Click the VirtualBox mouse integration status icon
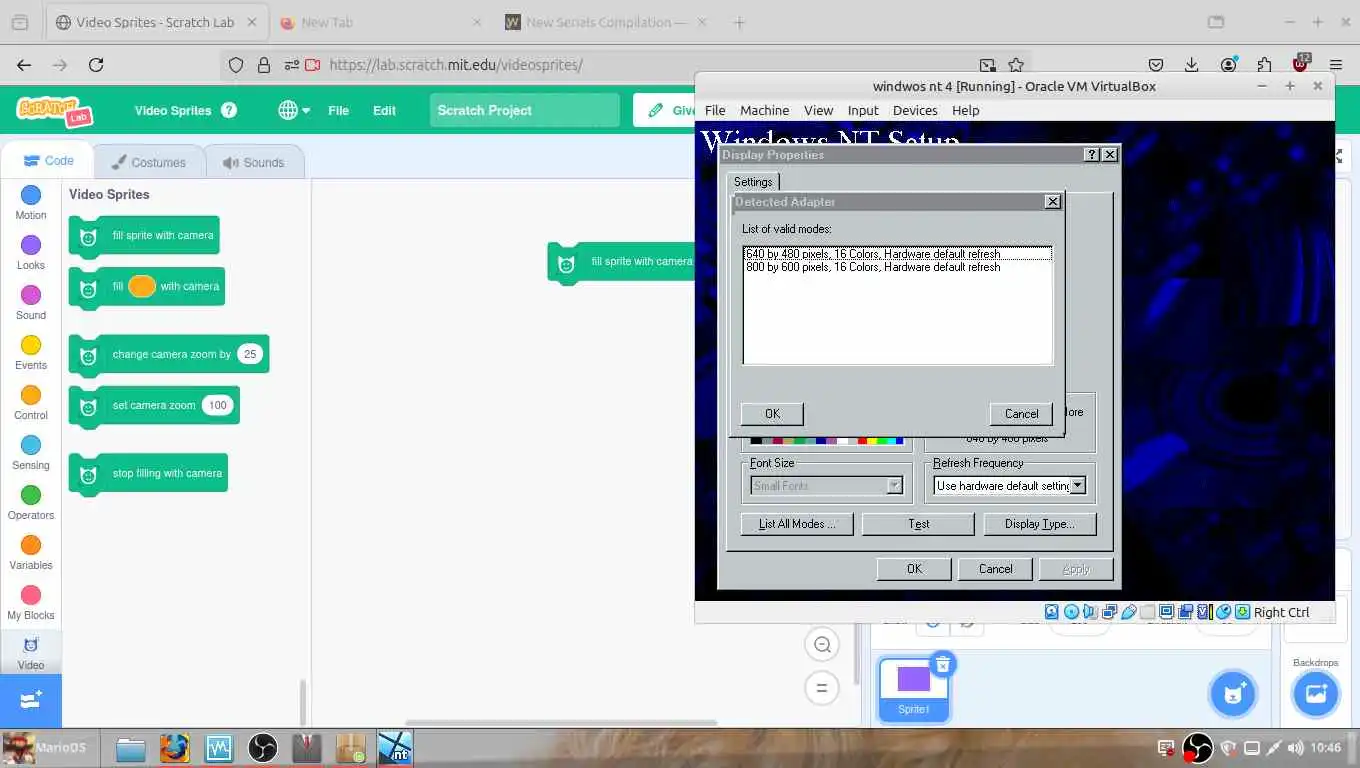The height and width of the screenshot is (768, 1360). coord(1224,612)
